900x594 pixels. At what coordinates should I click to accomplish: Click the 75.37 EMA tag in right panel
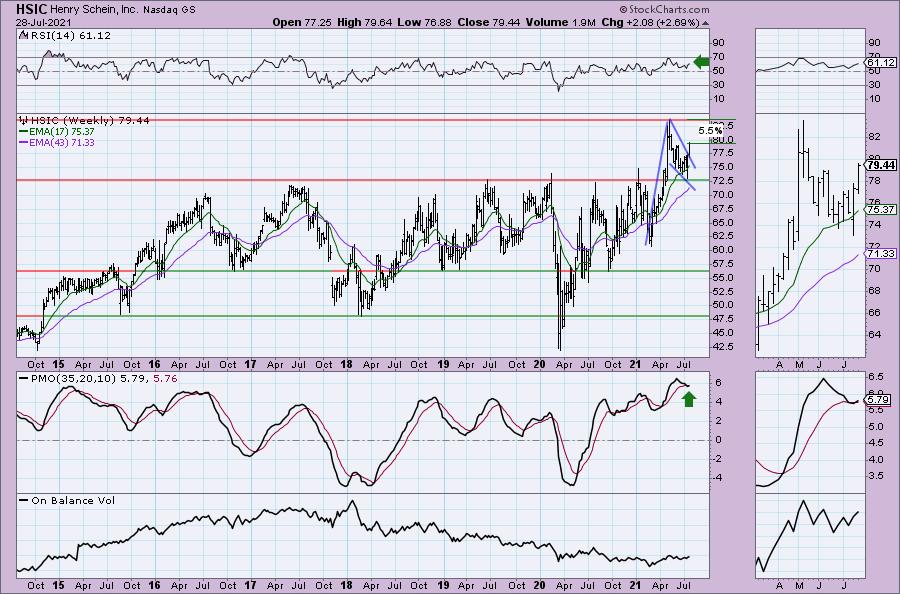(881, 209)
